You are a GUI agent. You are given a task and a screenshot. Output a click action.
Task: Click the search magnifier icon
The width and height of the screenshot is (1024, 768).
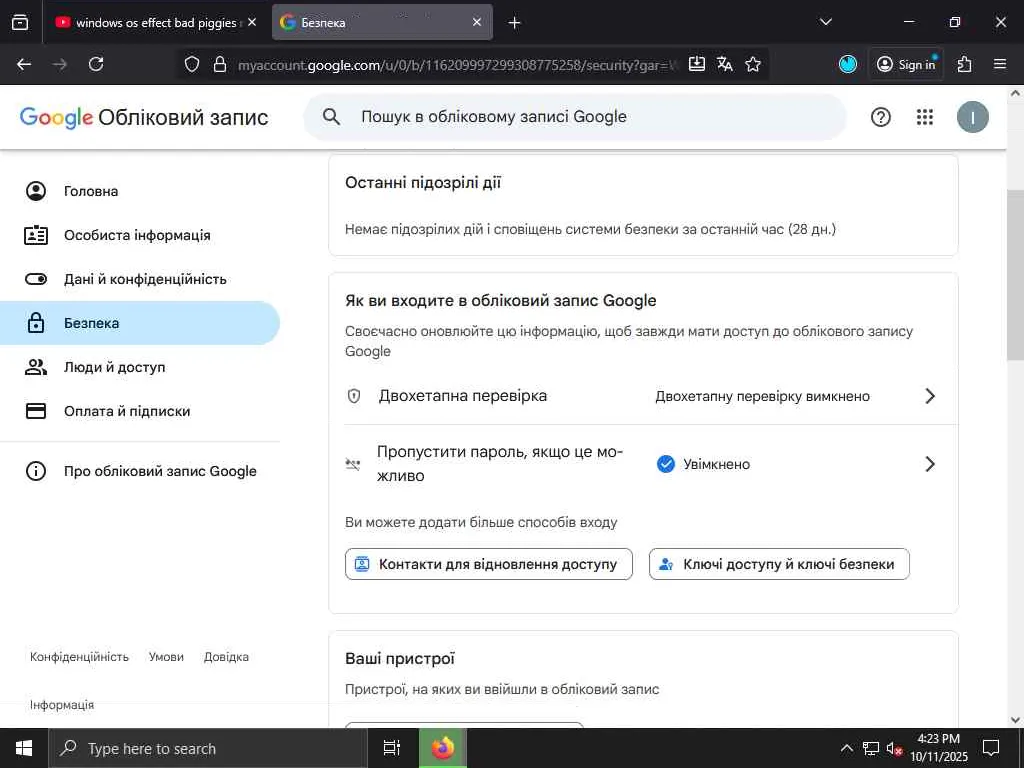331,117
